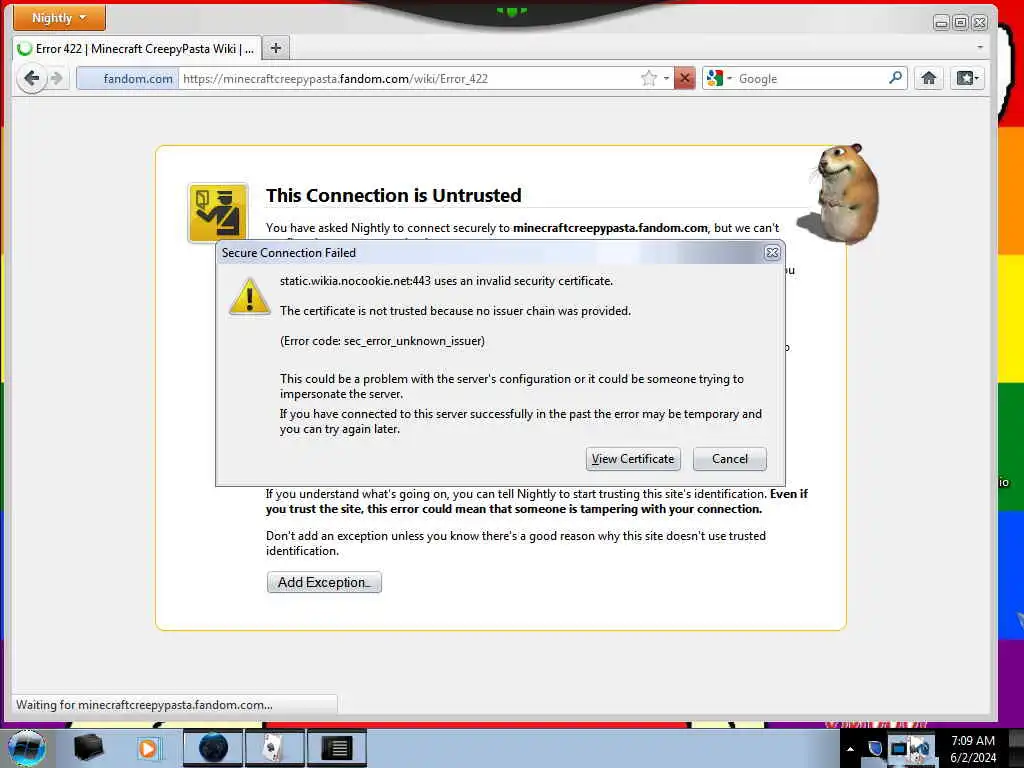Click the yellow warning triangle icon
1024x768 pixels.
pos(249,296)
